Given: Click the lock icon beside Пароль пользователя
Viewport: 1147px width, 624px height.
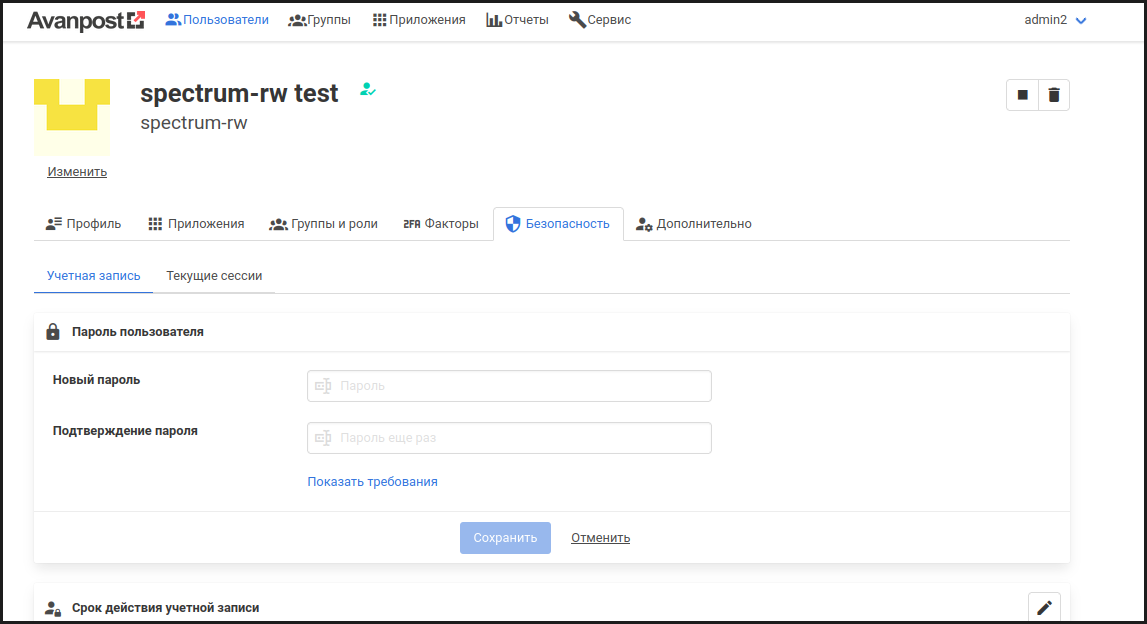Looking at the screenshot, I should pos(53,331).
